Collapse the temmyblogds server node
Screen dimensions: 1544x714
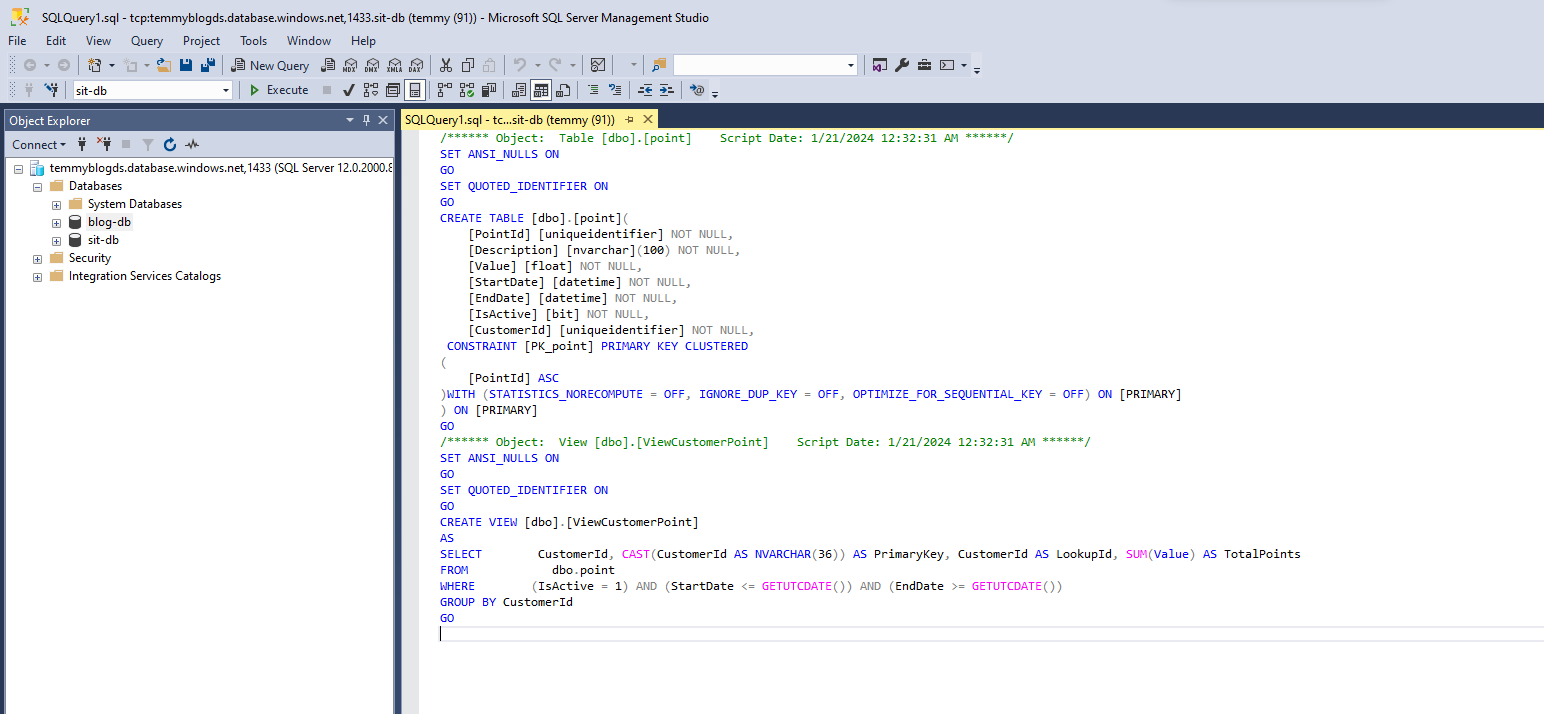[x=19, y=168]
